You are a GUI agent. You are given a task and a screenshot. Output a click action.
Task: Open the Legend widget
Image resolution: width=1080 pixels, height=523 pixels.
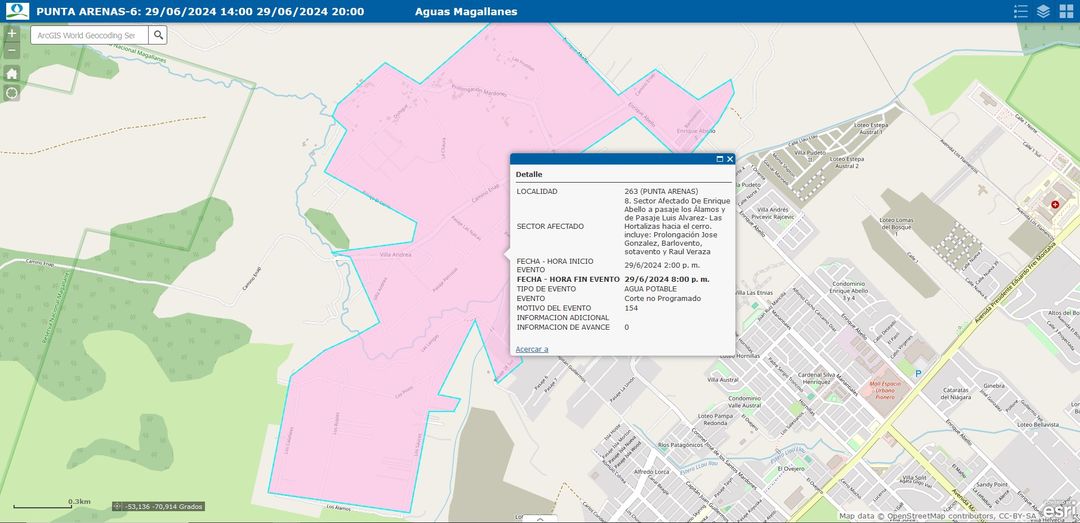(x=1020, y=11)
